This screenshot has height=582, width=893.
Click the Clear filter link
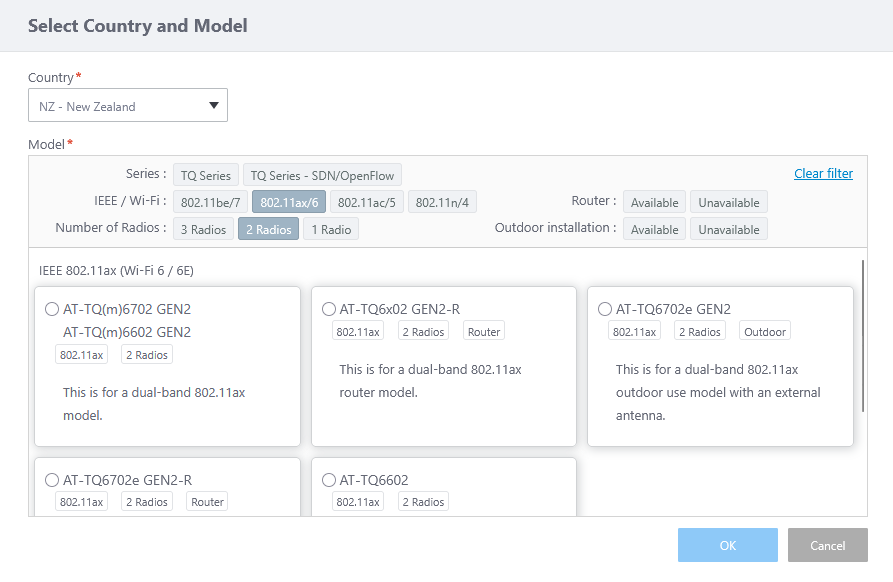tap(823, 174)
